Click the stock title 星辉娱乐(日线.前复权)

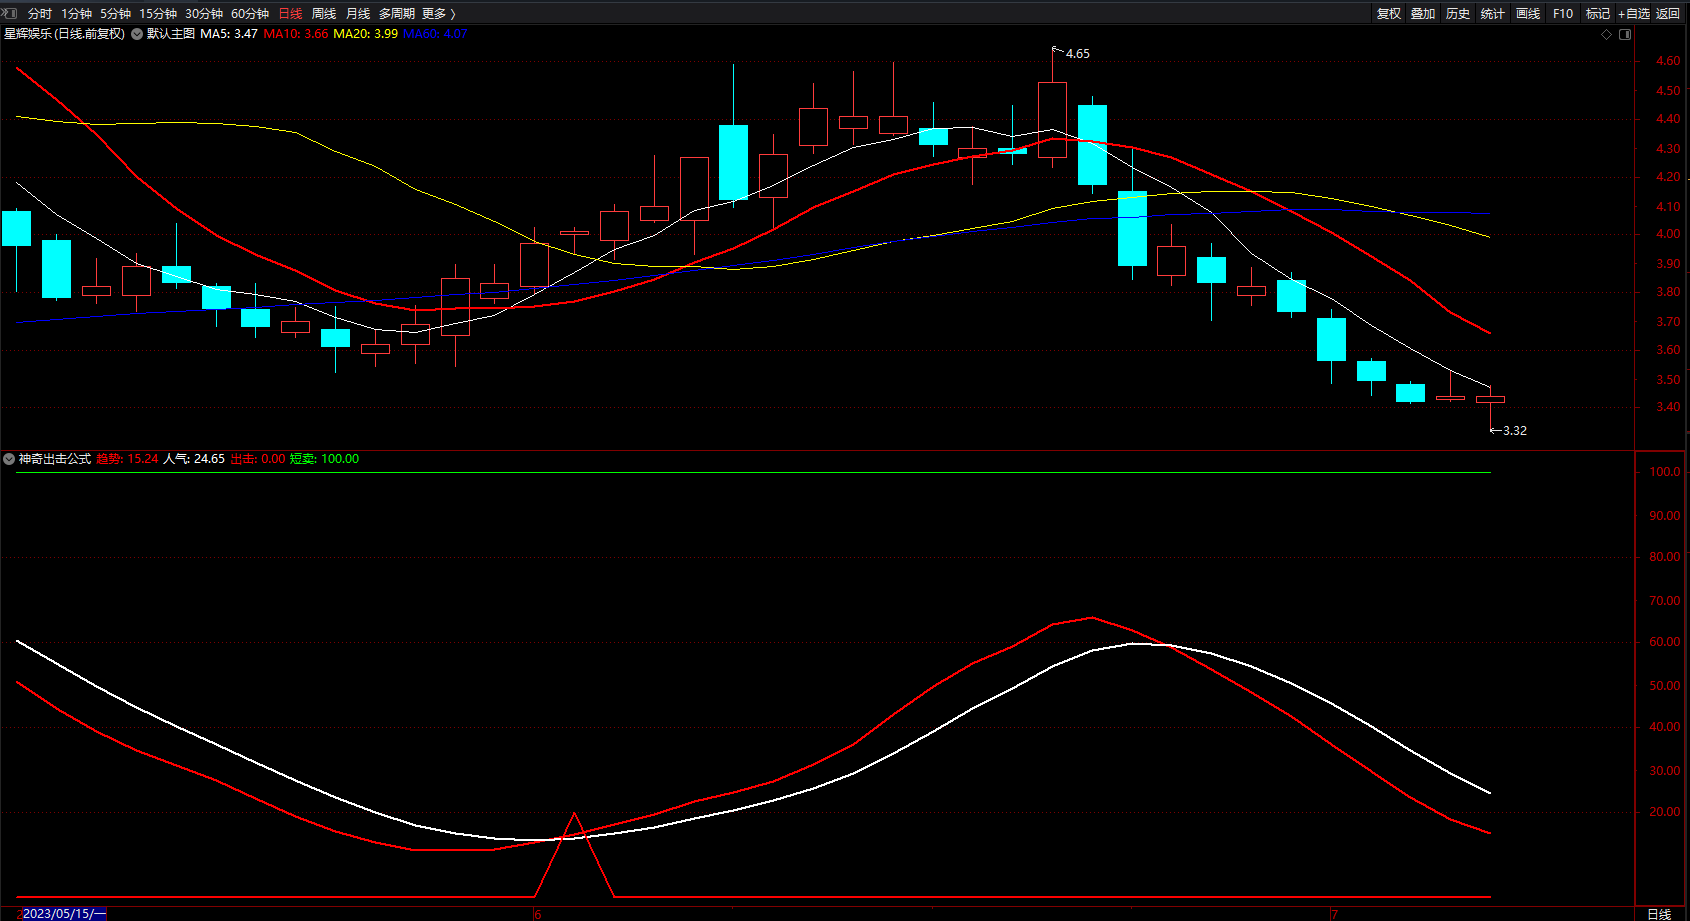65,34
